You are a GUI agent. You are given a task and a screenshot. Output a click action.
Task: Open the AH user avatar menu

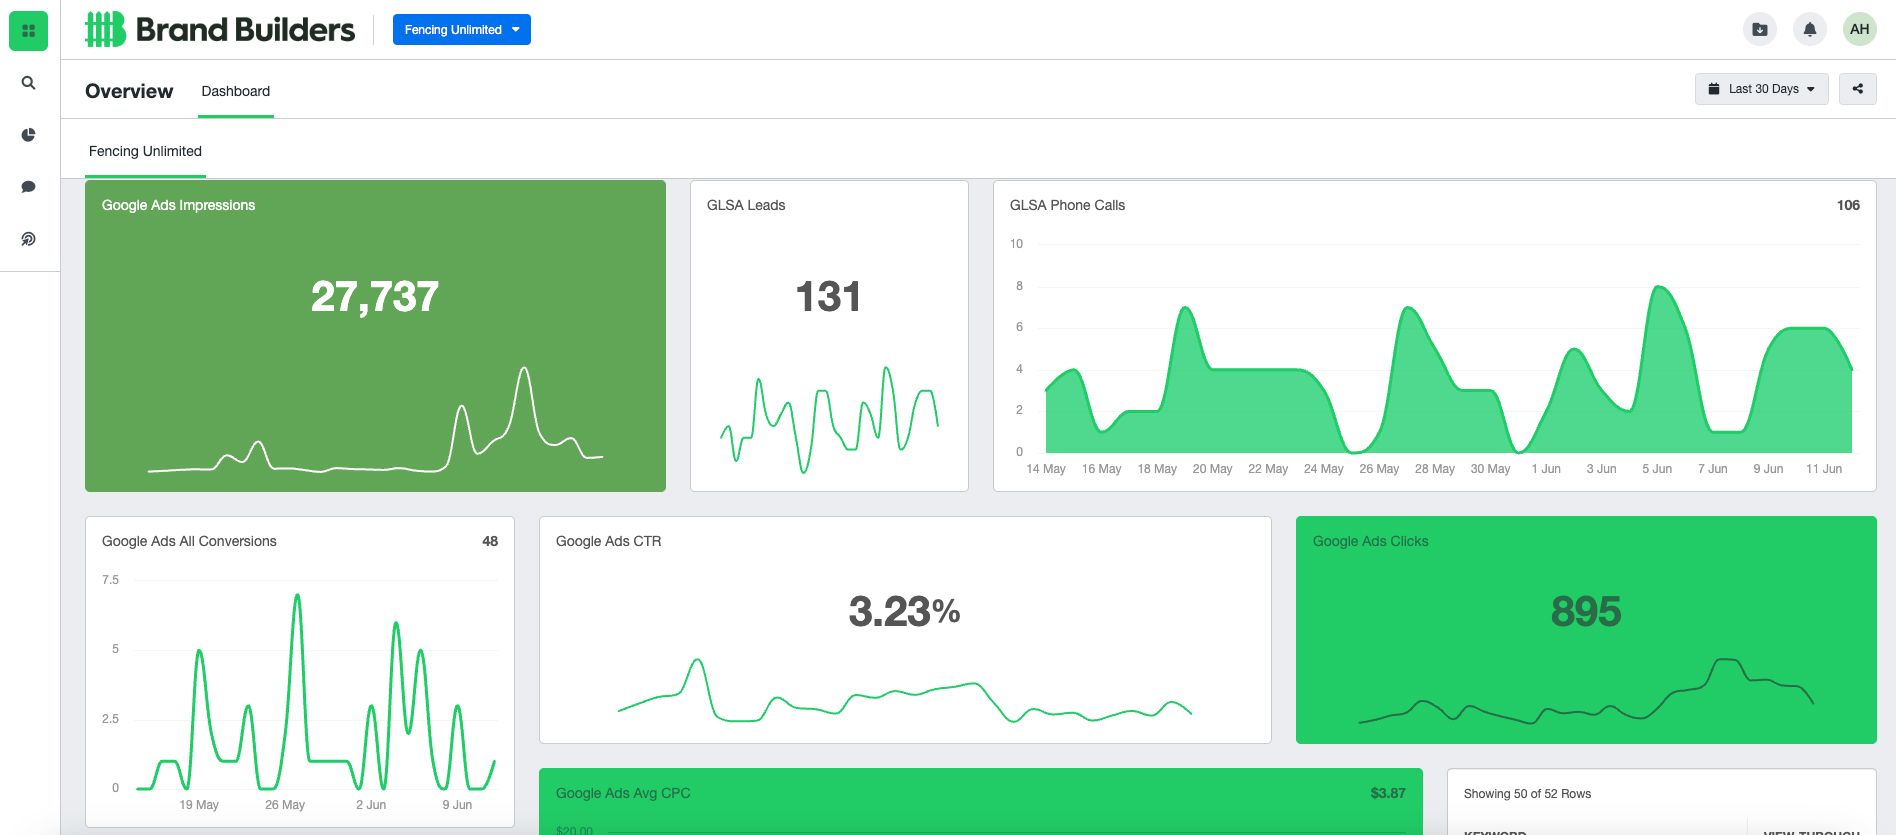[1860, 30]
